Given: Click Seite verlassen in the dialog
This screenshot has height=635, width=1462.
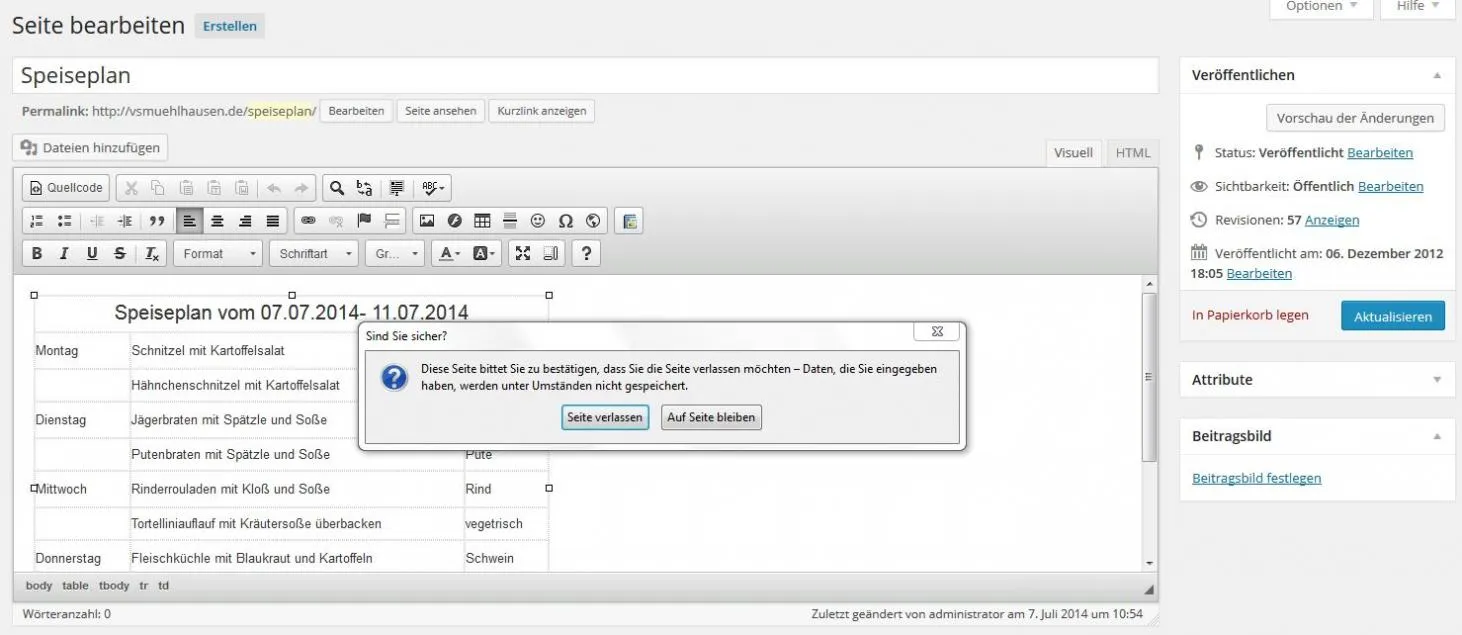Looking at the screenshot, I should click(605, 417).
